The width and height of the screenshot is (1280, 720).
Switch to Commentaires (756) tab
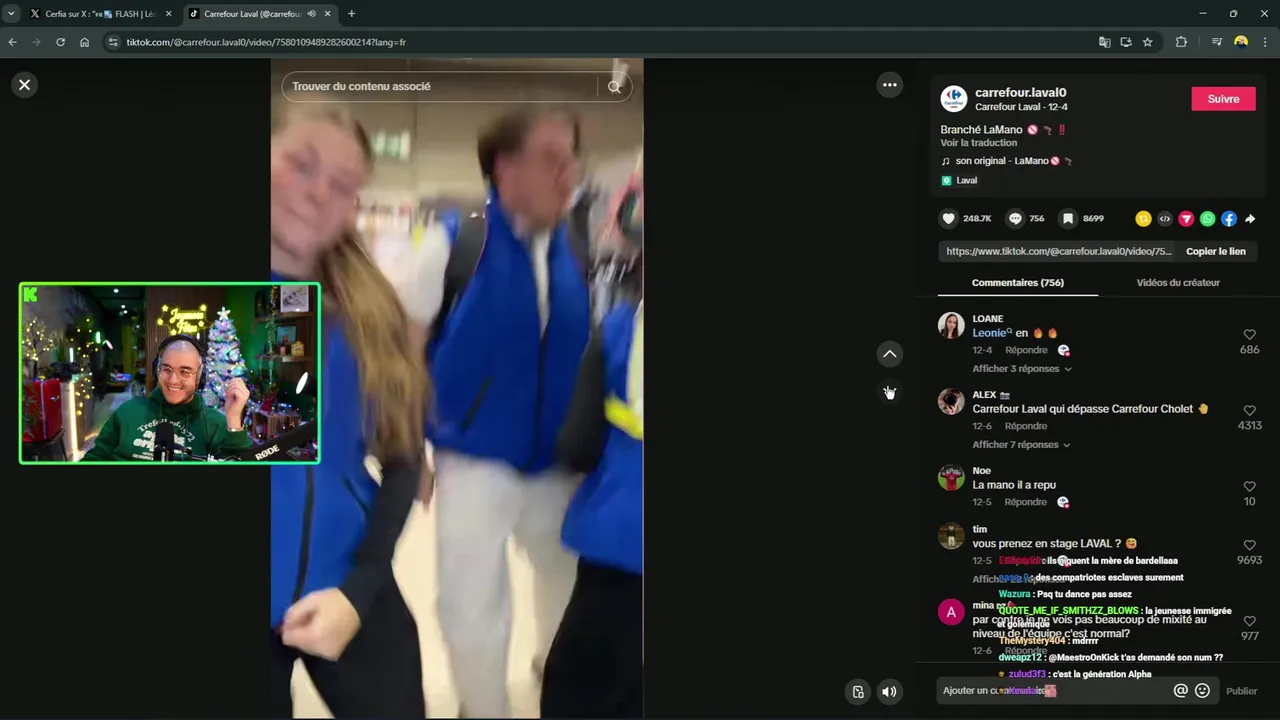(1017, 283)
